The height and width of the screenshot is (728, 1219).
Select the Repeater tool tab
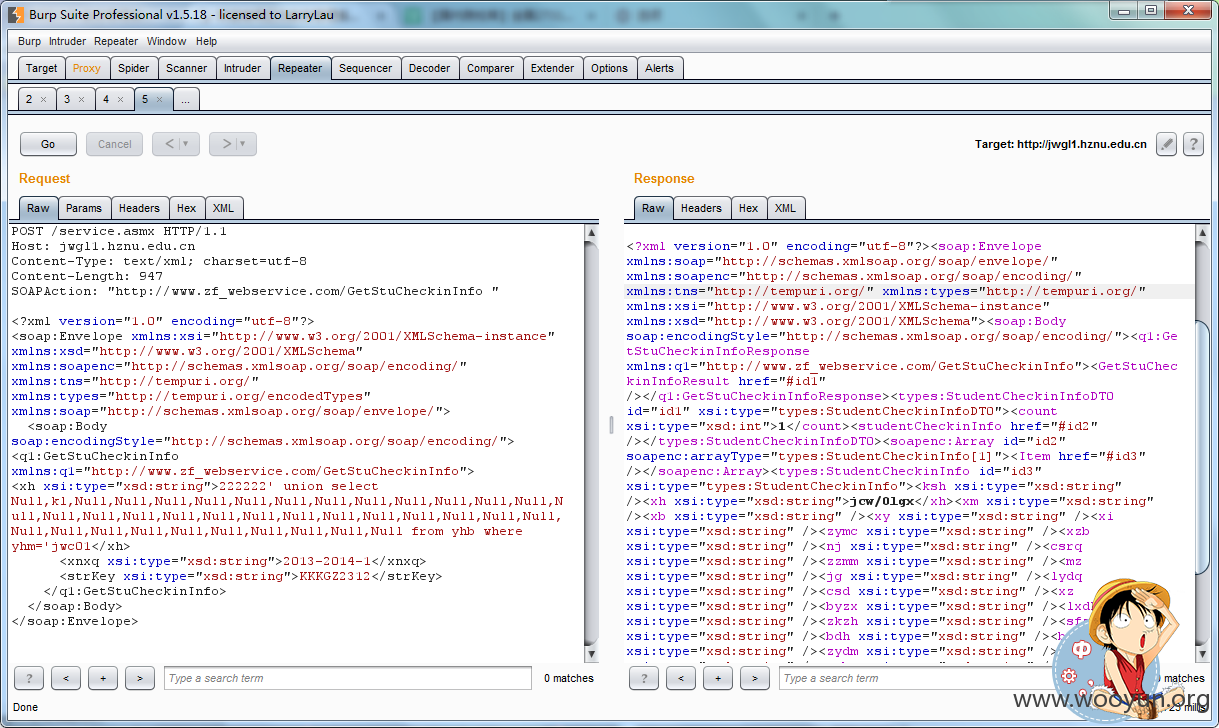tap(300, 68)
